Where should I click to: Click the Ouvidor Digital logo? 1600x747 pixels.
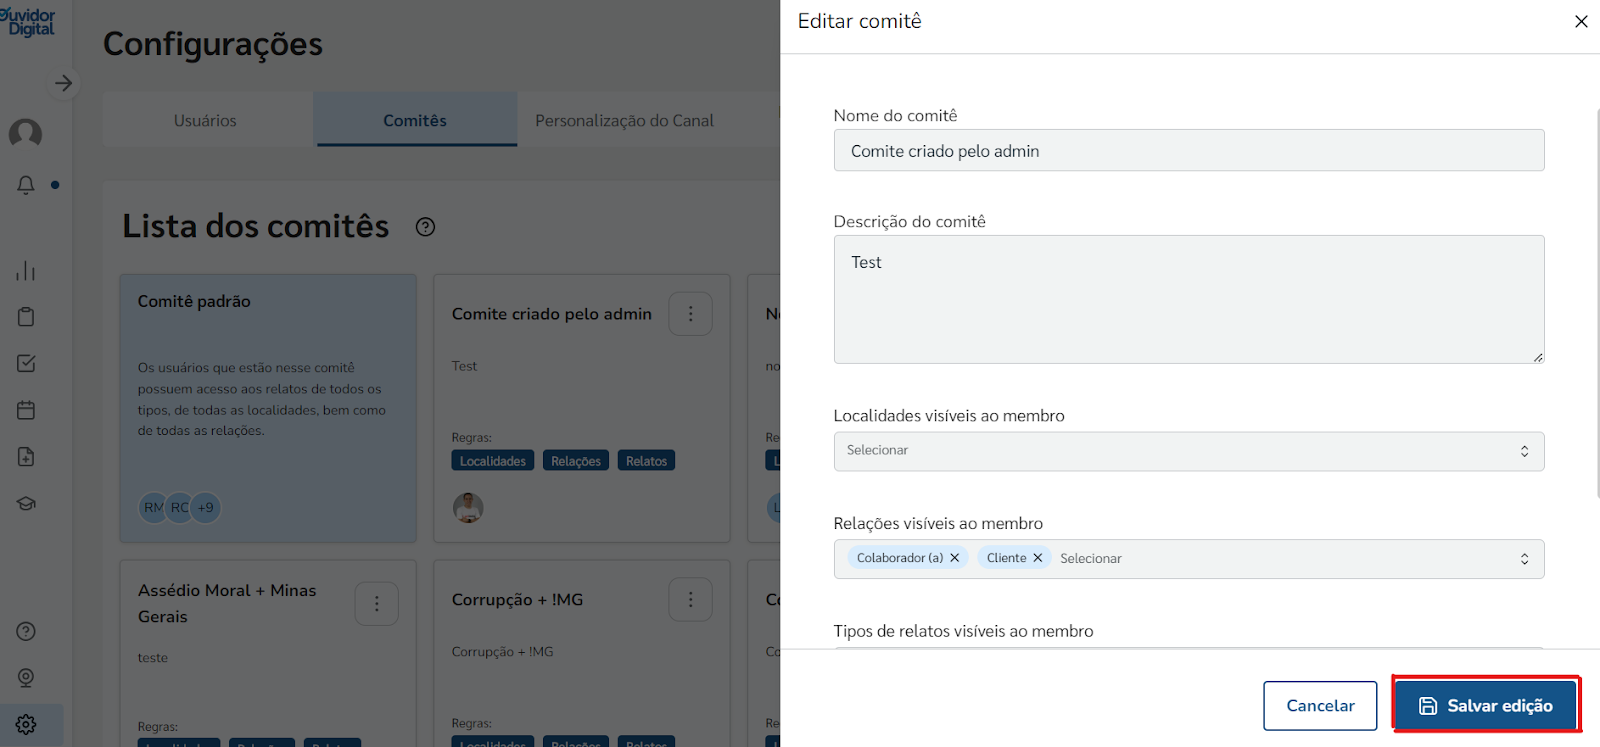pos(29,22)
